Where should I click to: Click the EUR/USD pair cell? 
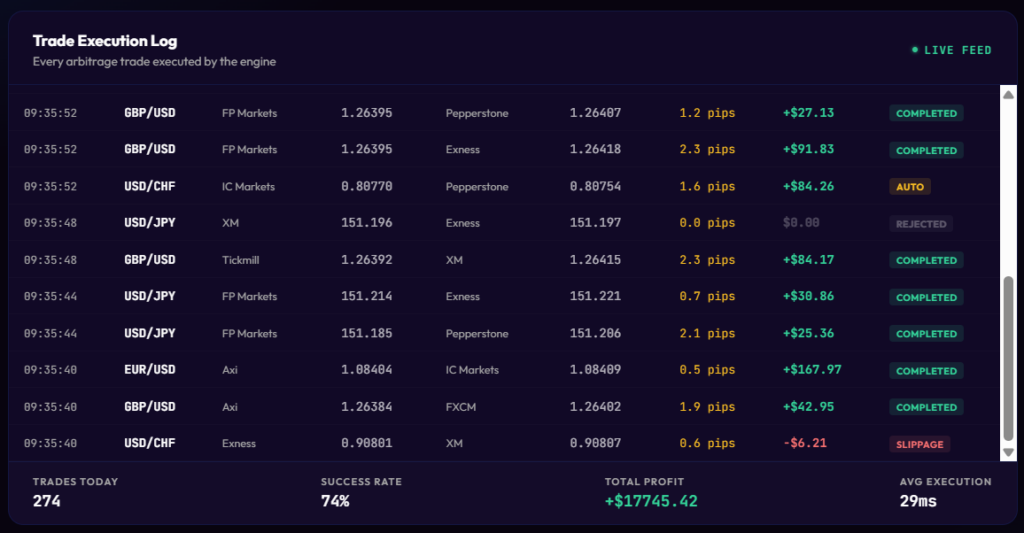tap(150, 370)
